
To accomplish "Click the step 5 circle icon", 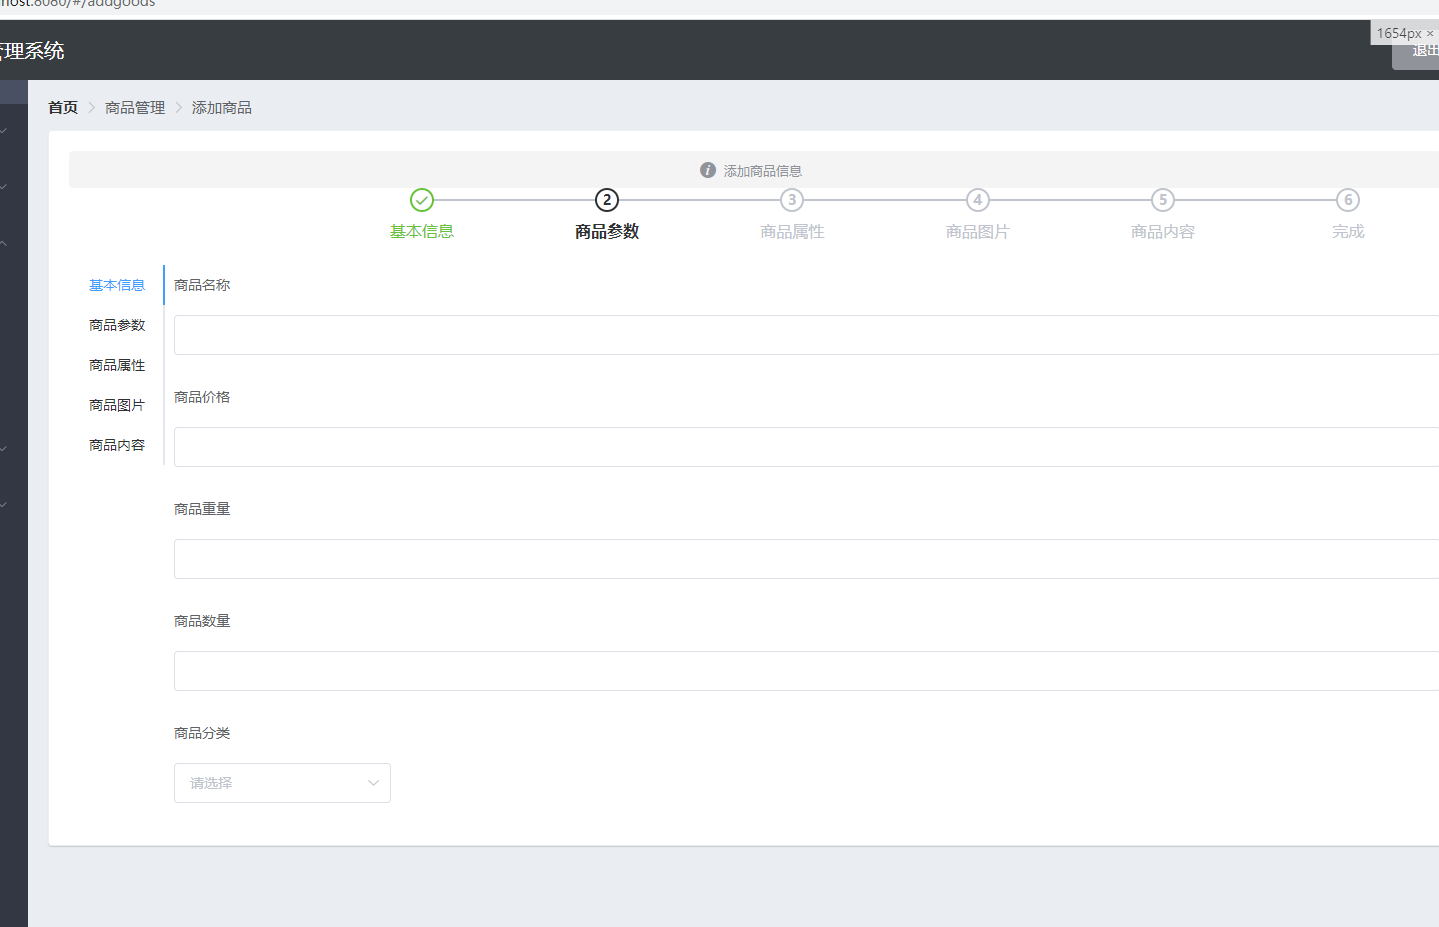I will tap(1163, 200).
